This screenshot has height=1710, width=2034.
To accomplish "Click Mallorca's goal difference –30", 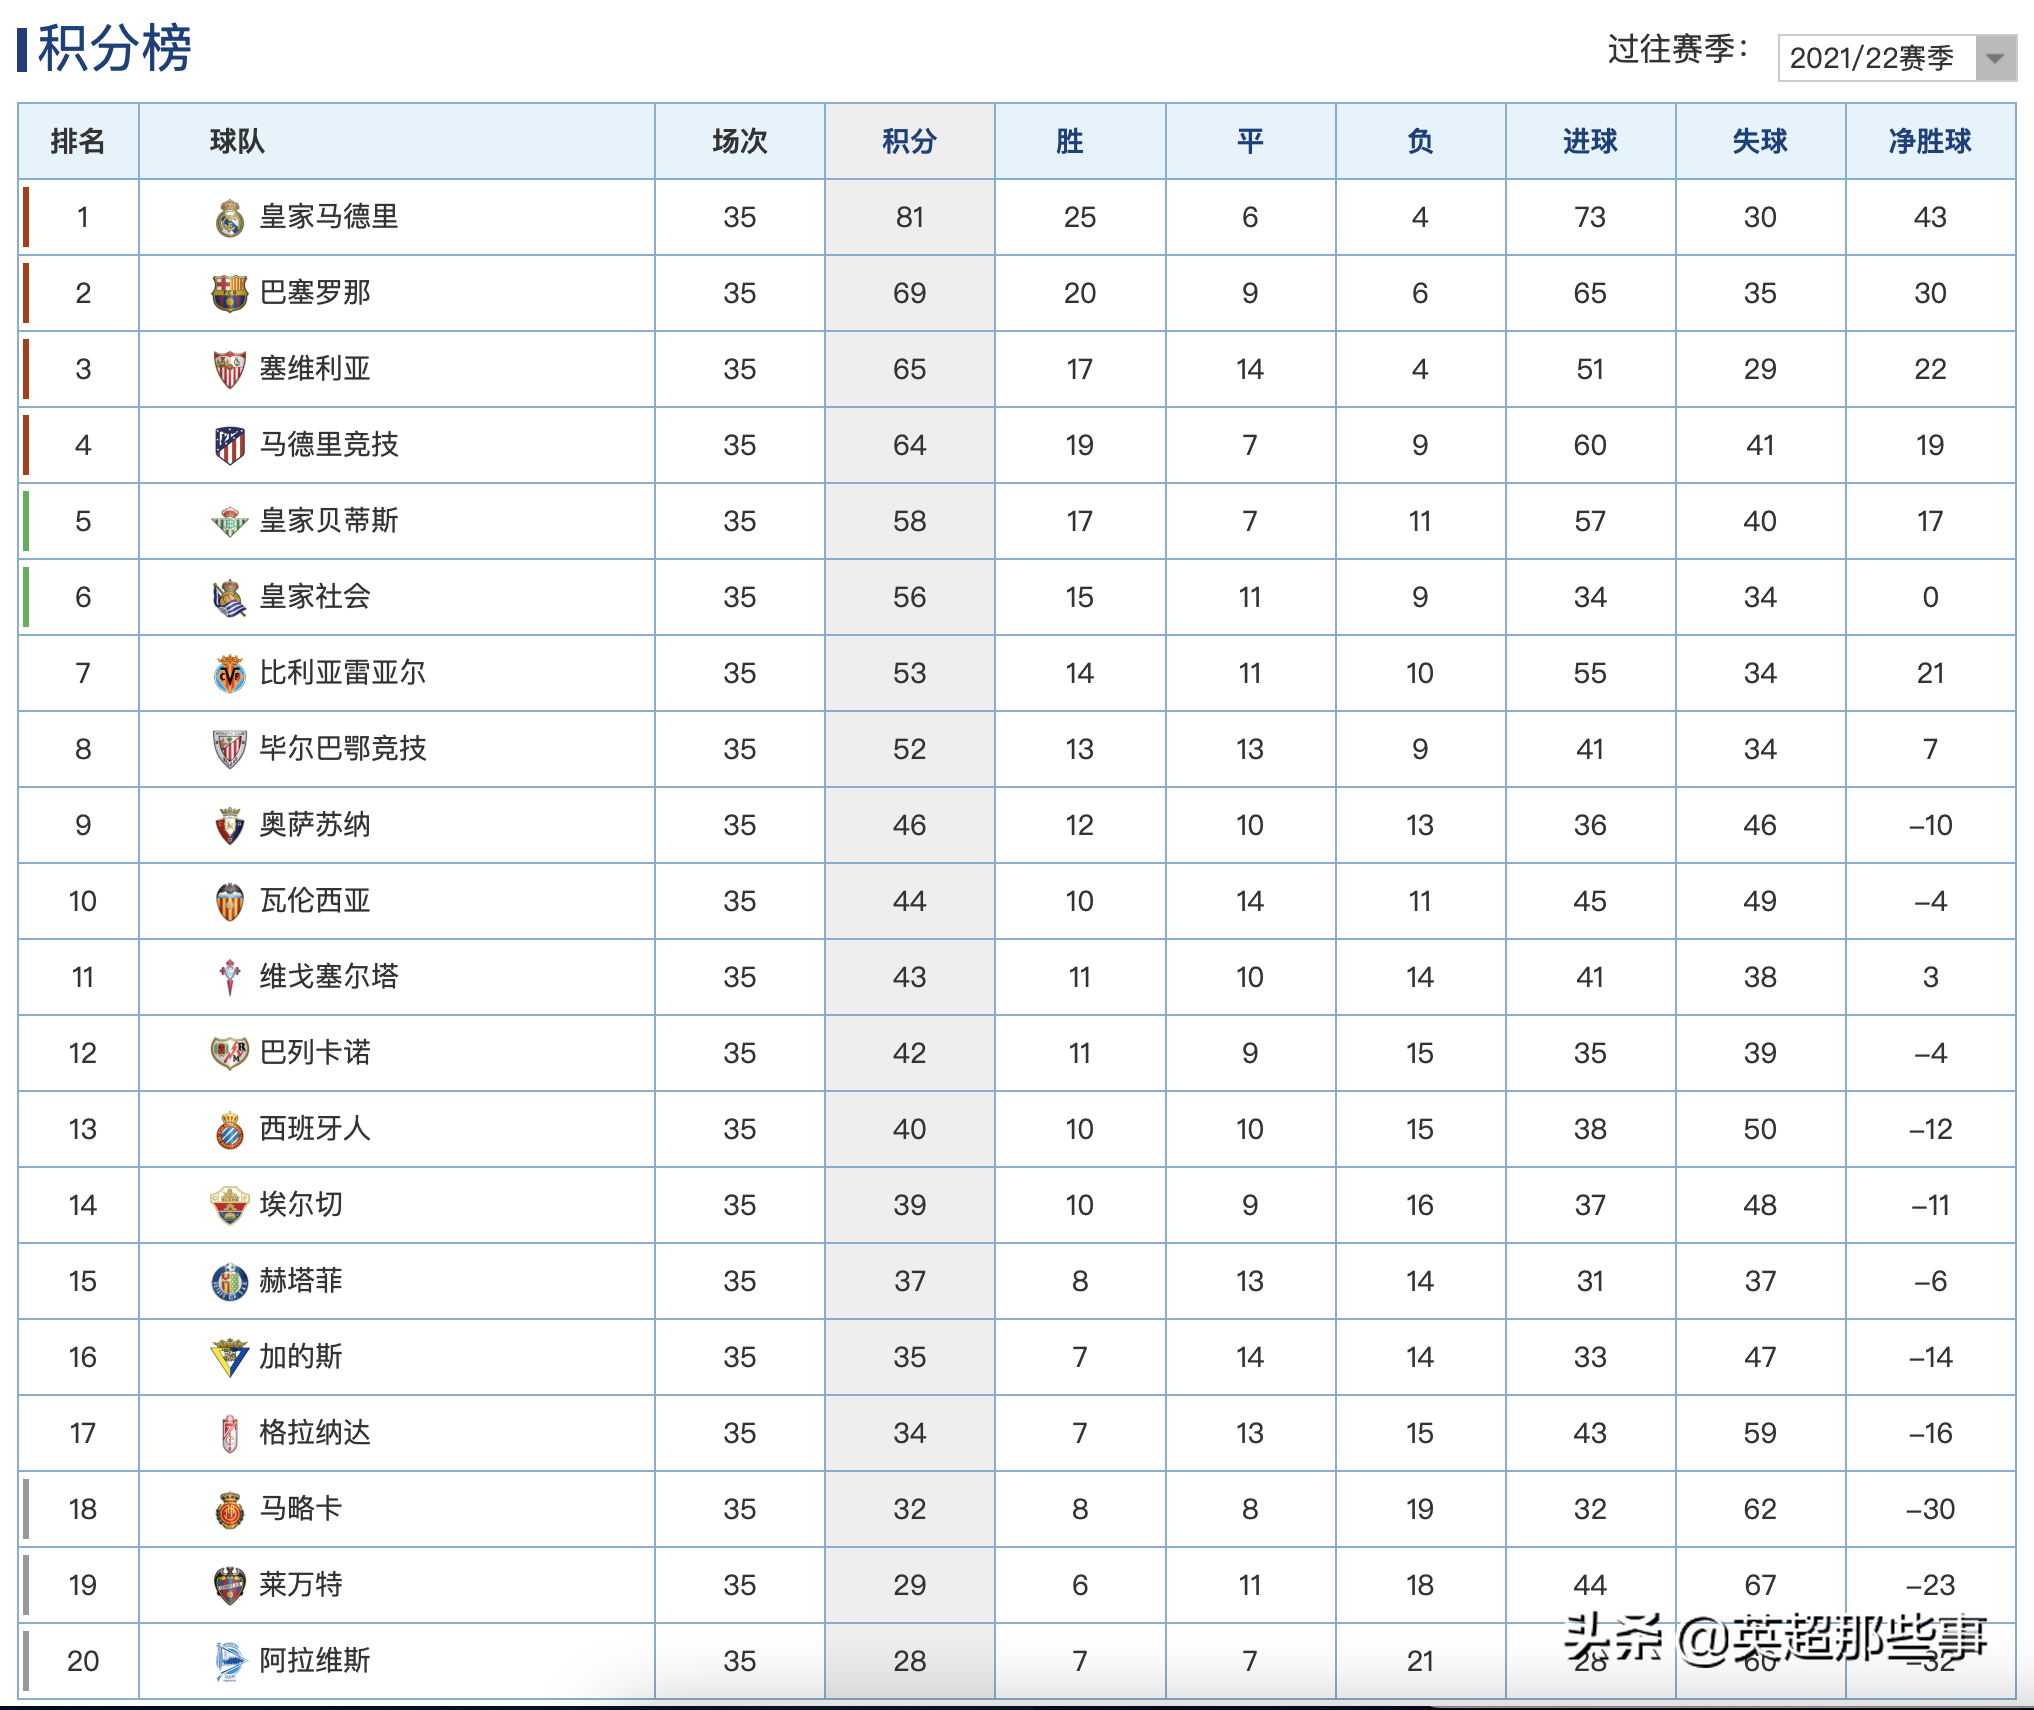I will [1930, 1510].
